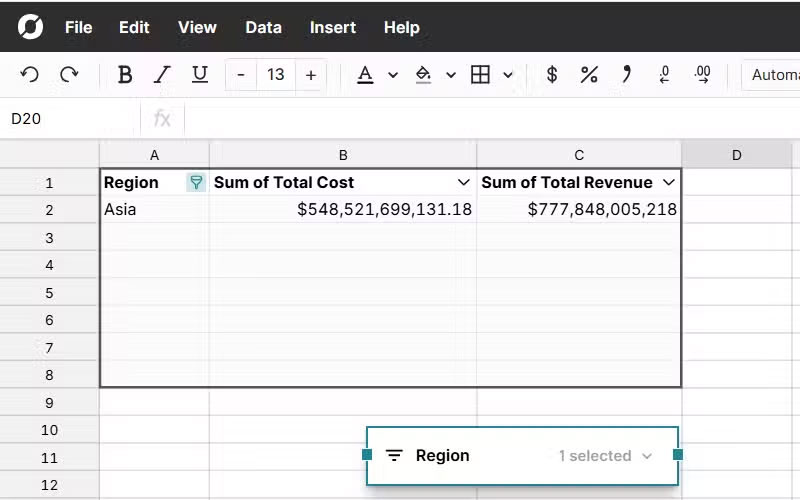
Task: Decrease decimal places
Action: 664,75
